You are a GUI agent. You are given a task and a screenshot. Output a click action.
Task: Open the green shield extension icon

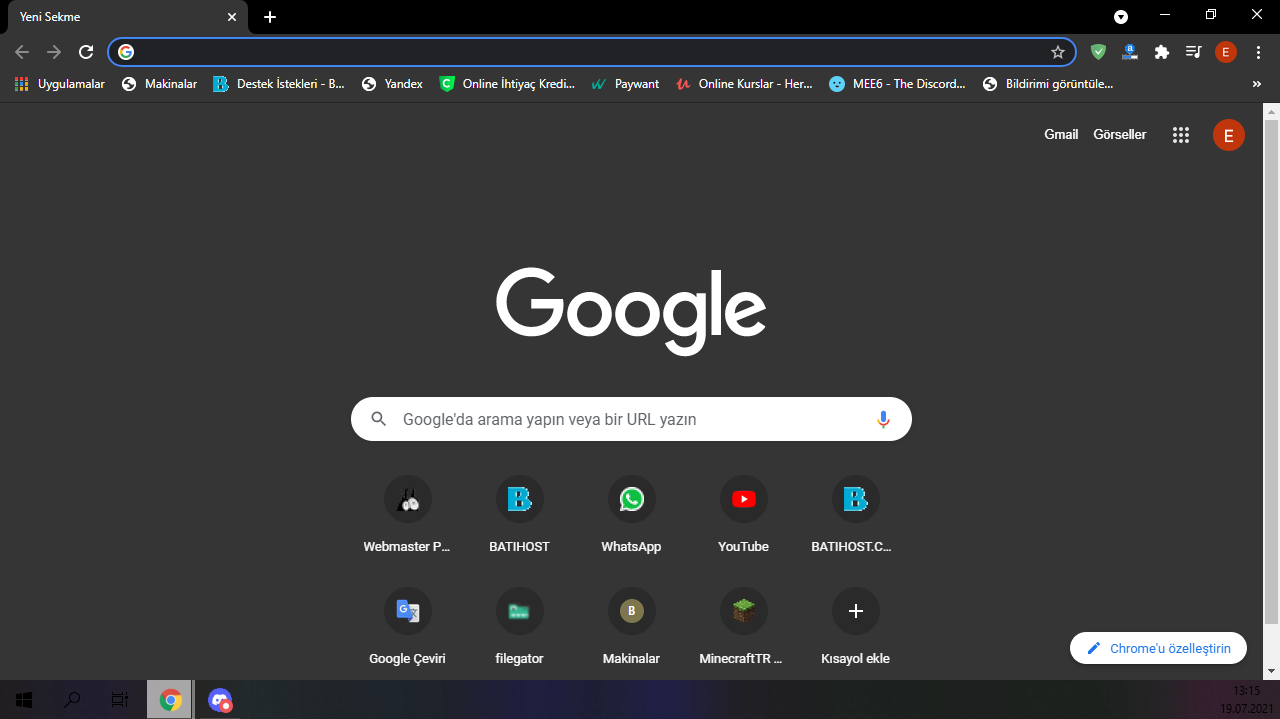point(1098,52)
